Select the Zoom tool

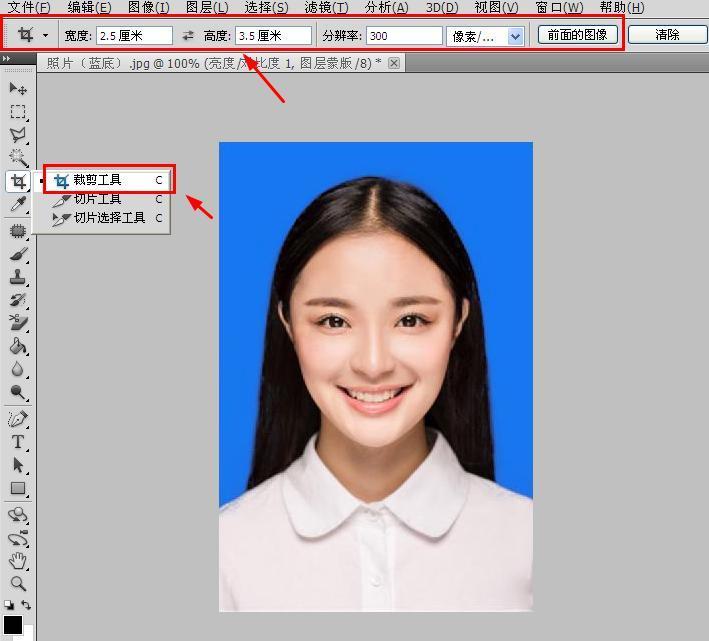(x=18, y=584)
